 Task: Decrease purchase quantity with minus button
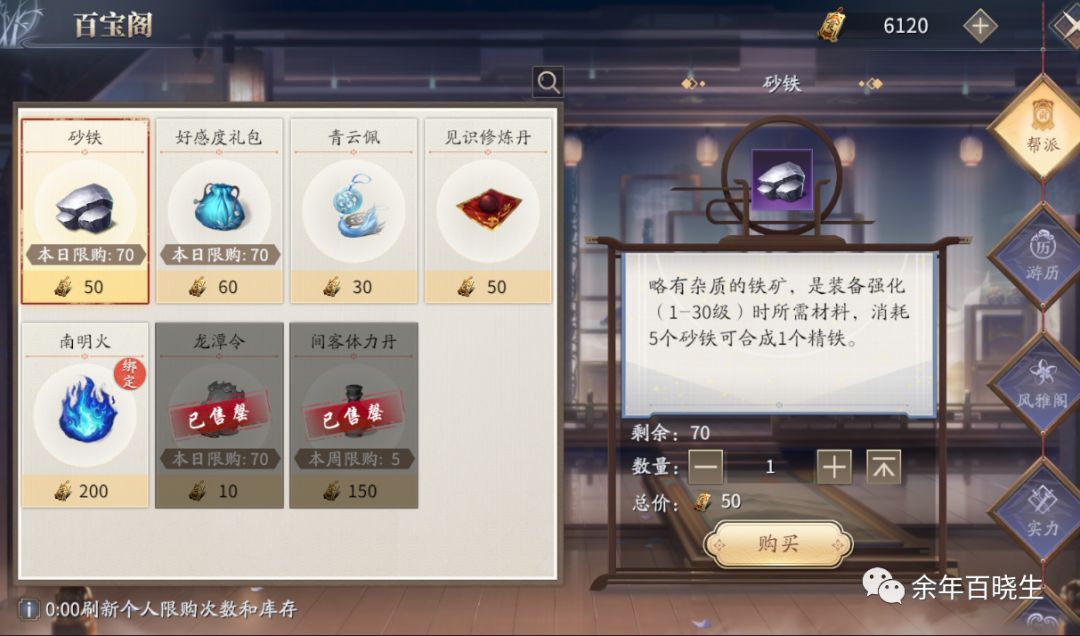(x=705, y=466)
